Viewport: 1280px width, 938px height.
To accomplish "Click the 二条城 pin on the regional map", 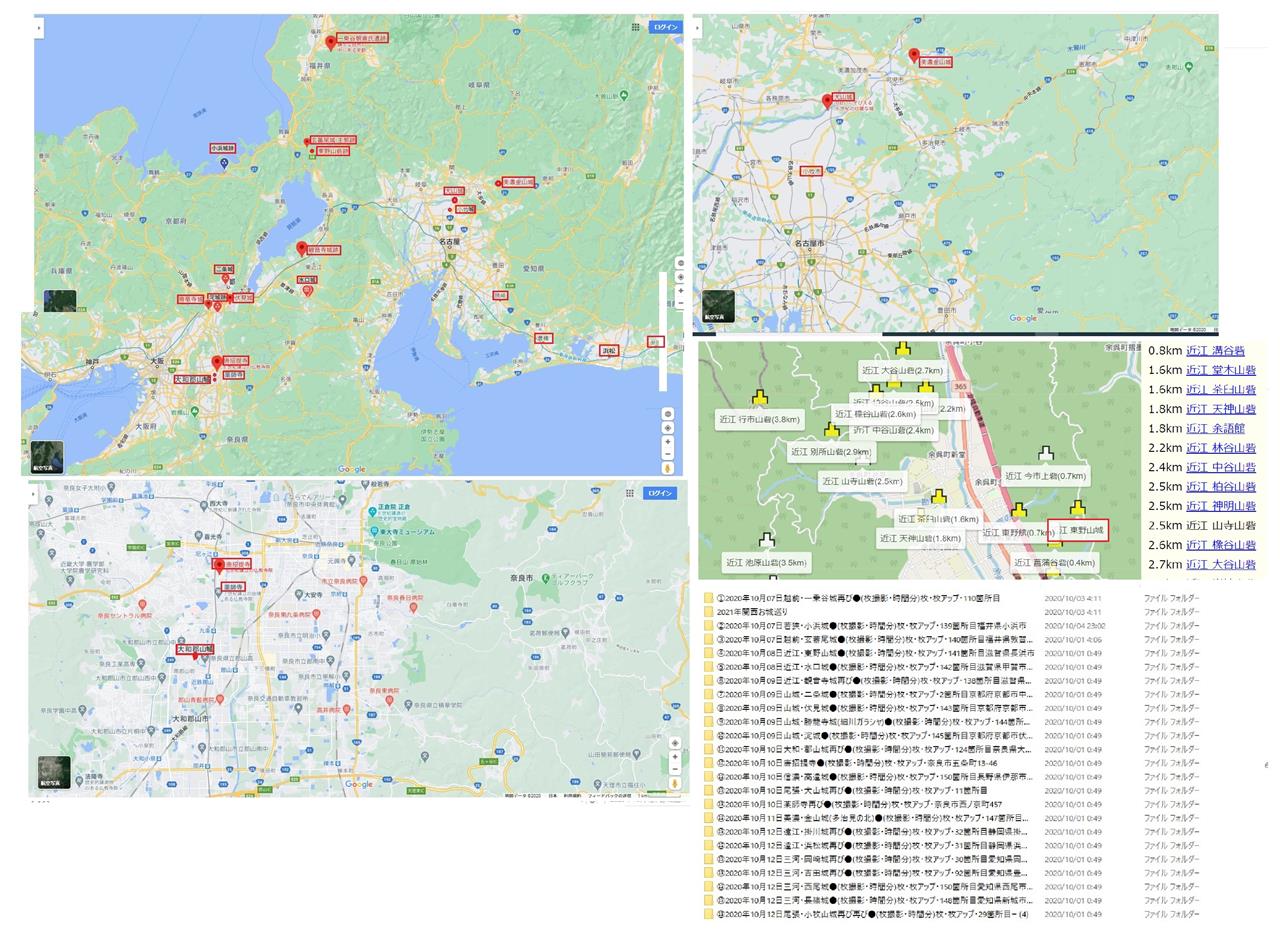I will pyautogui.click(x=226, y=281).
